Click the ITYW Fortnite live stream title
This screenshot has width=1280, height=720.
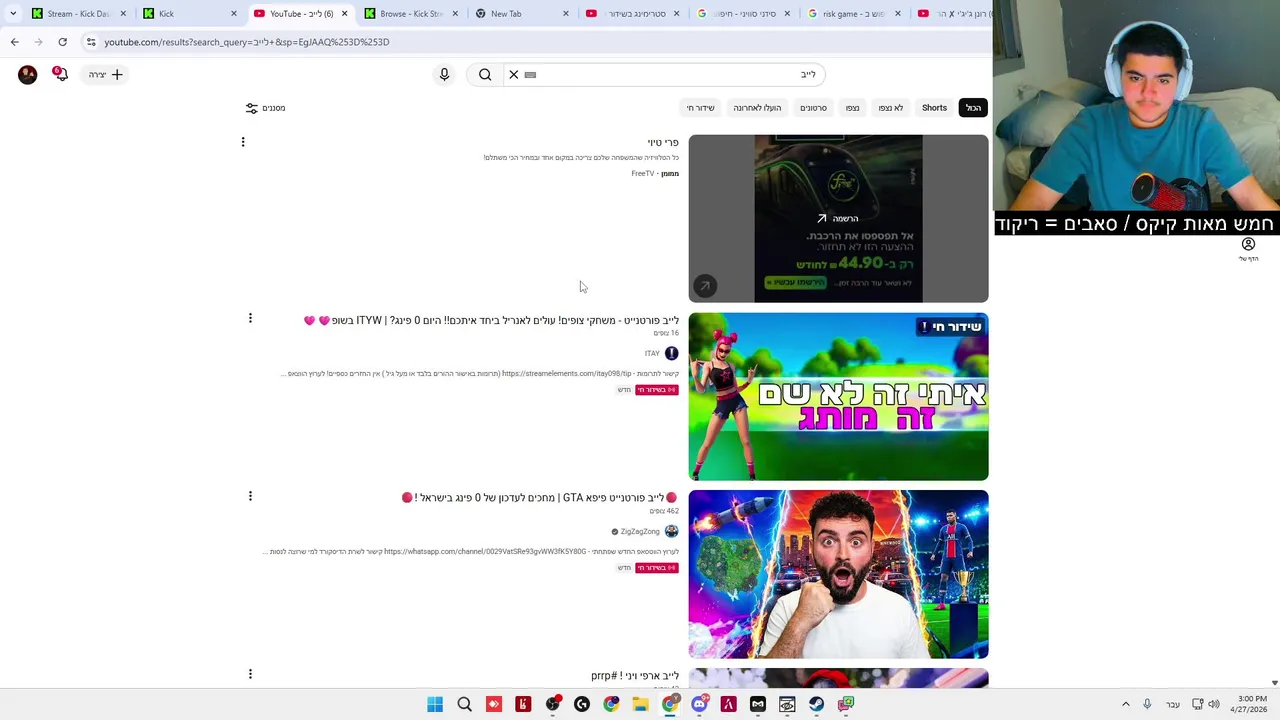491,320
